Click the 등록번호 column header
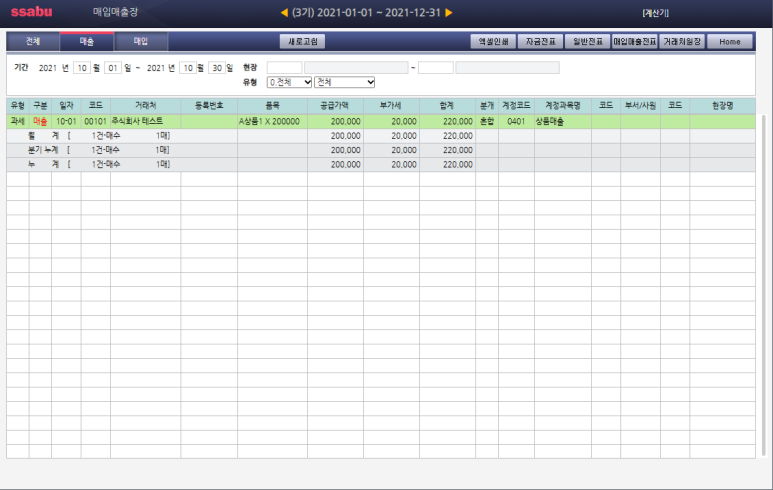 click(x=209, y=105)
